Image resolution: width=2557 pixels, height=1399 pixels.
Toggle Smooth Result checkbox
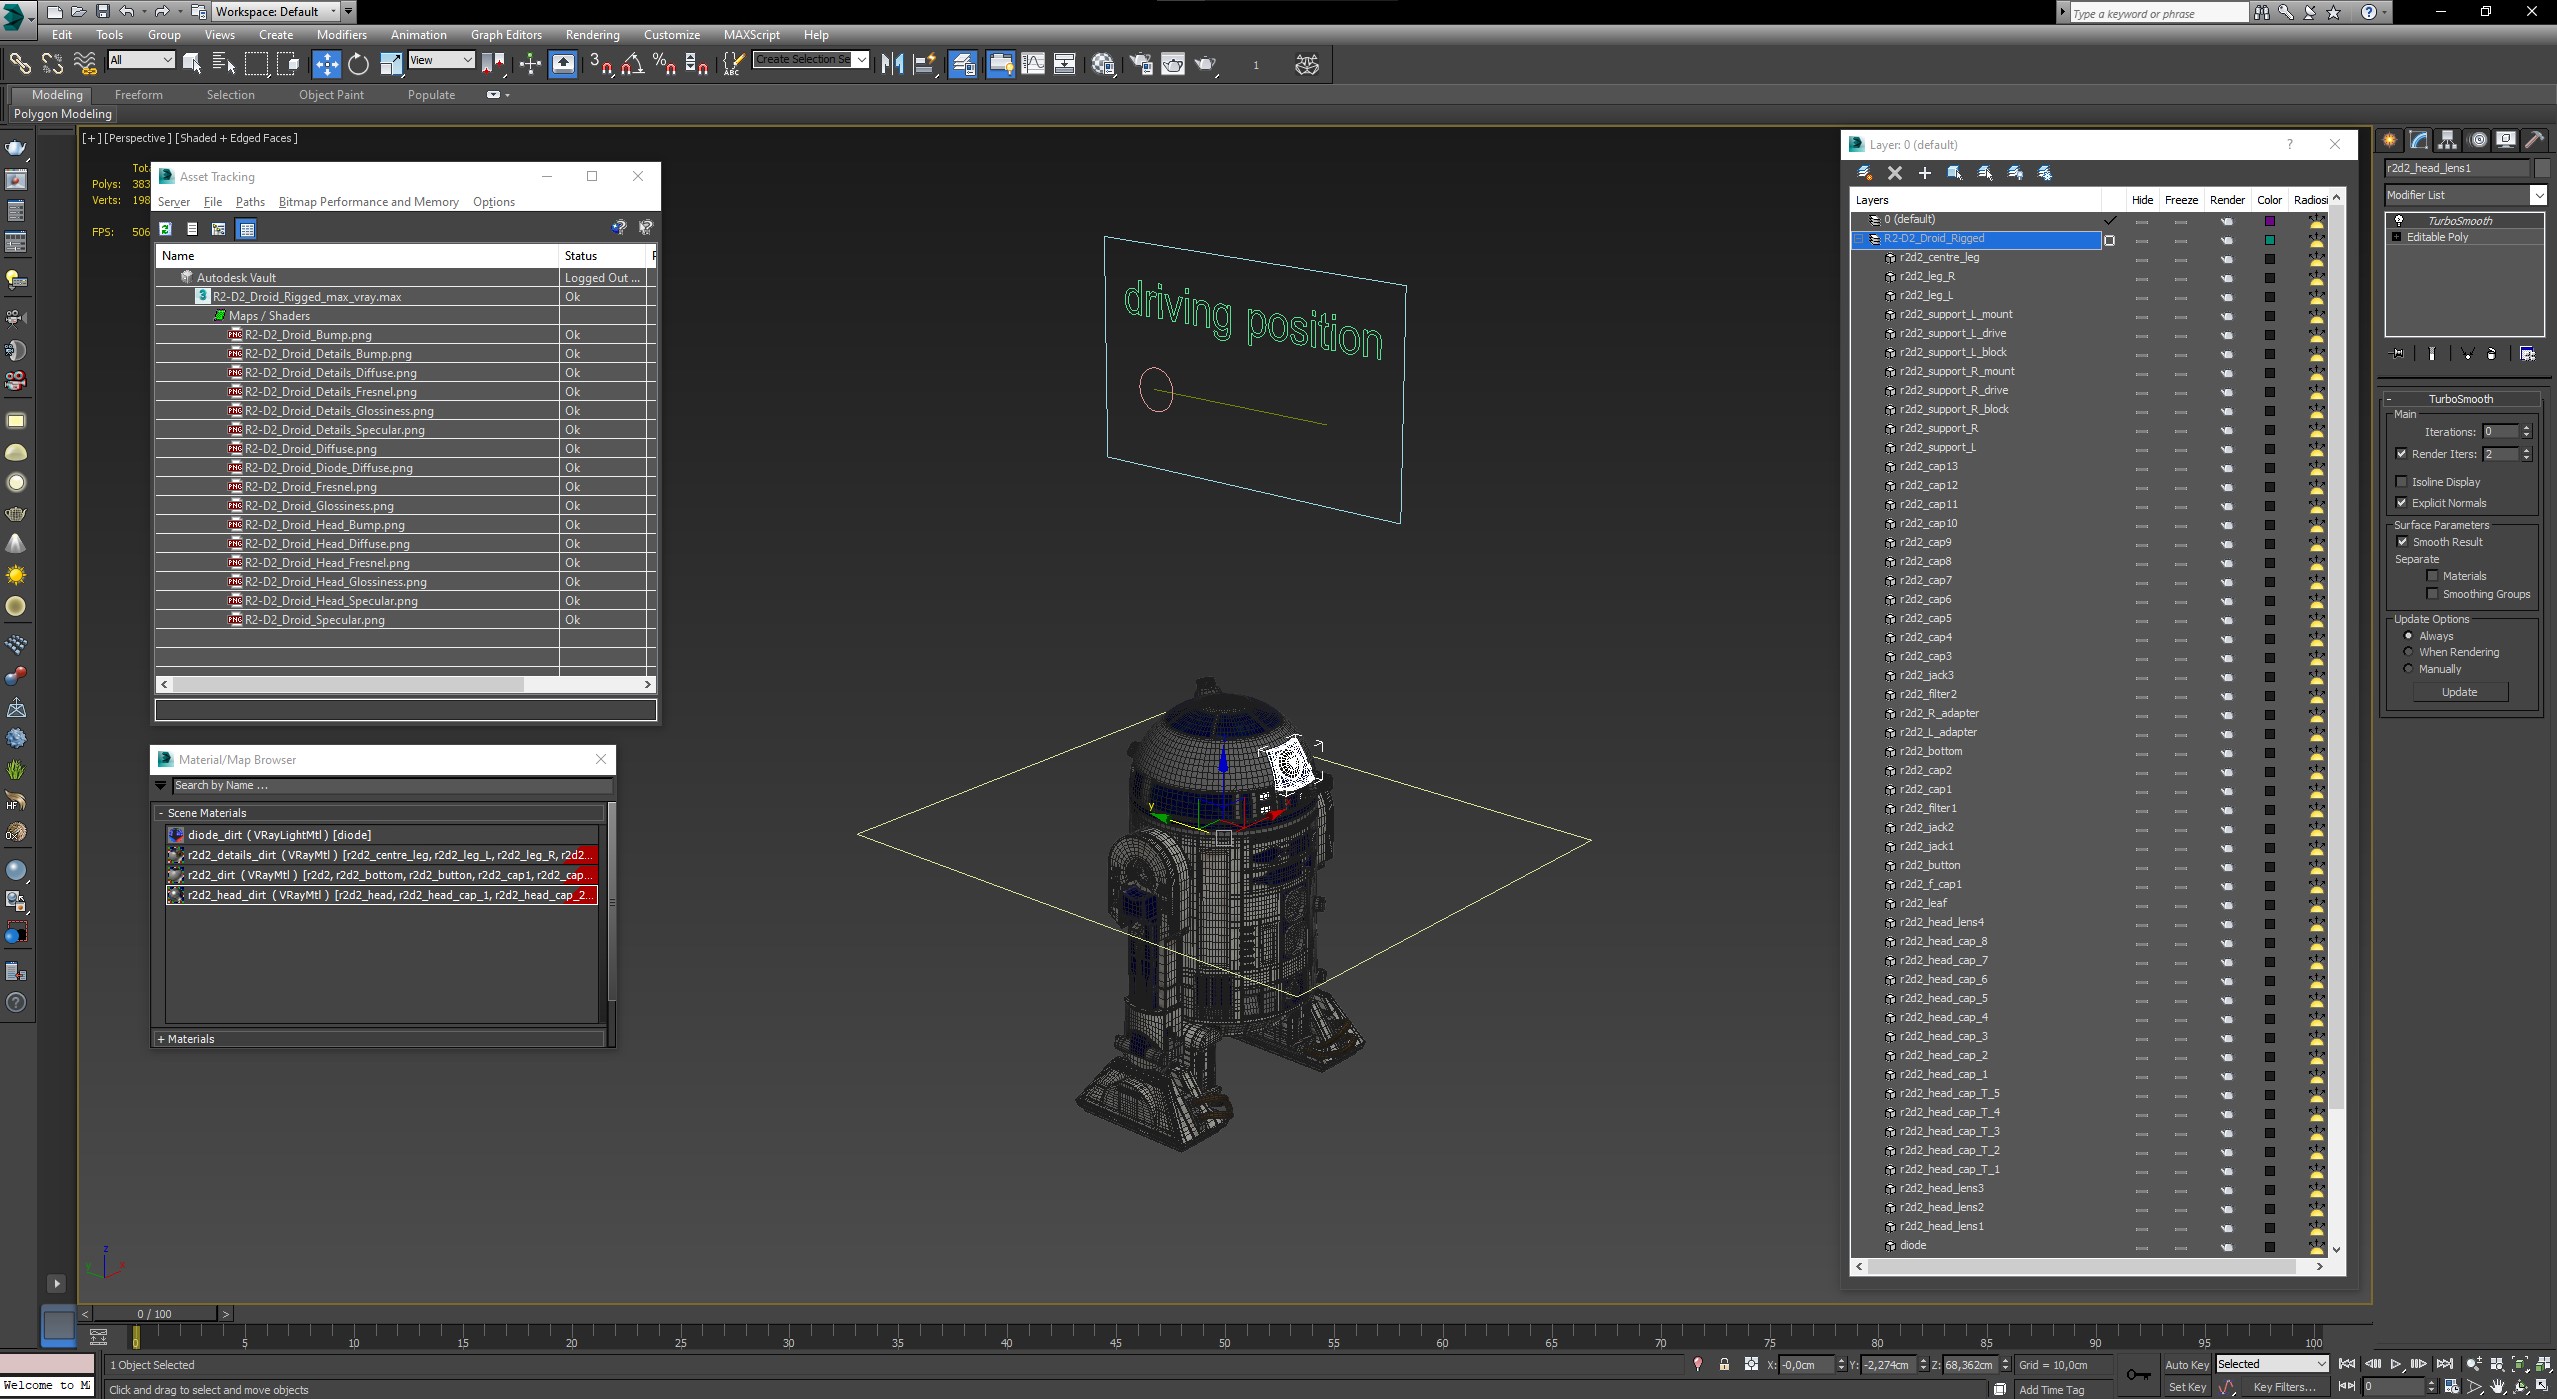2402,542
